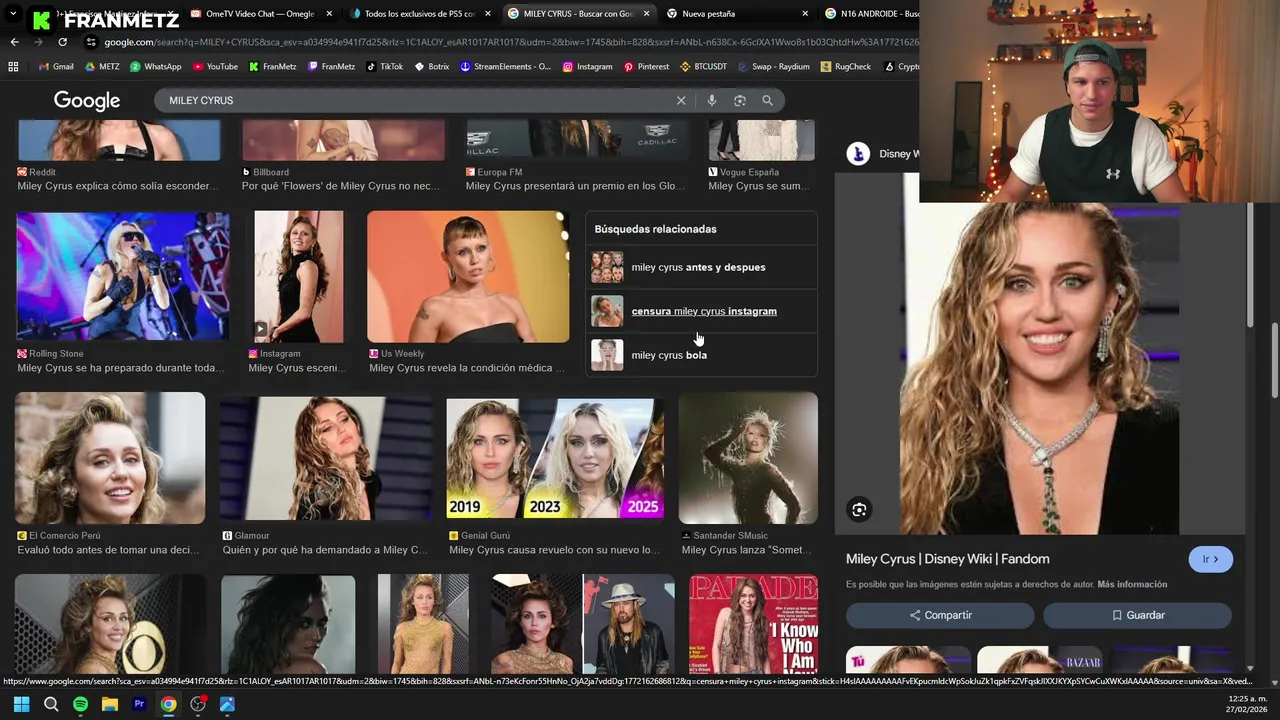
Task: Open File Explorer from taskbar
Action: (110, 704)
